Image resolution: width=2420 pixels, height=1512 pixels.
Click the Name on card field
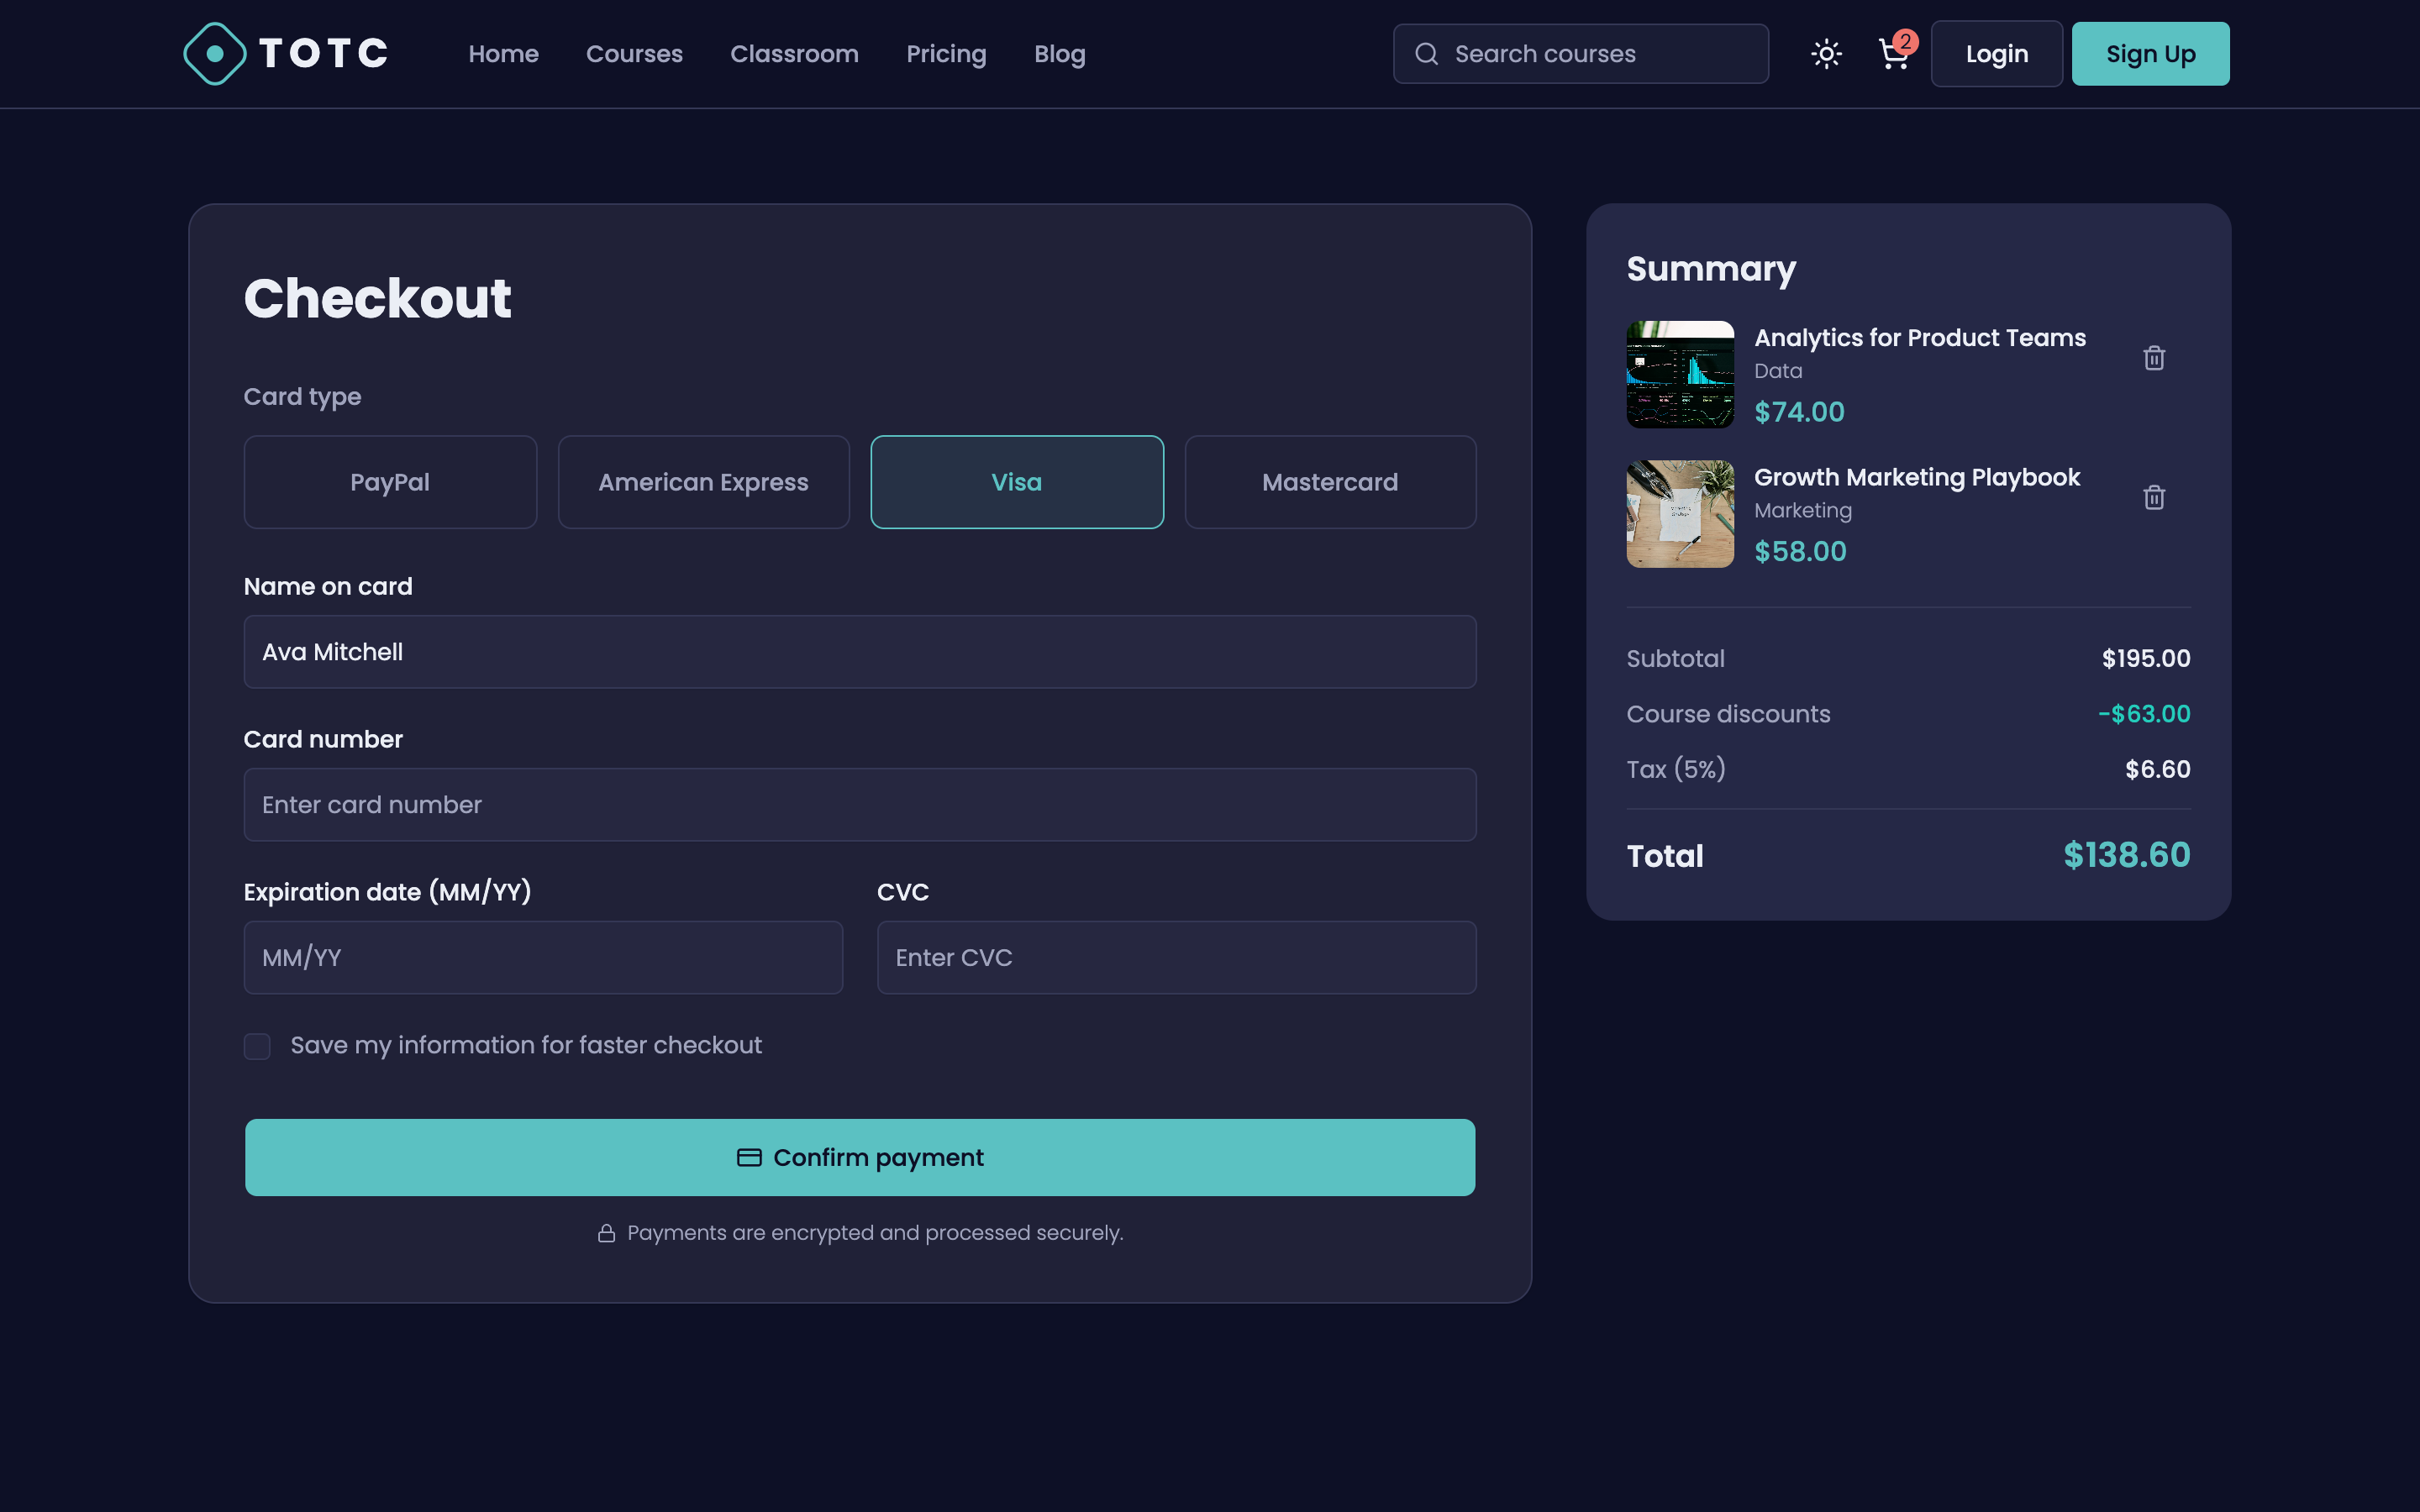coord(860,652)
